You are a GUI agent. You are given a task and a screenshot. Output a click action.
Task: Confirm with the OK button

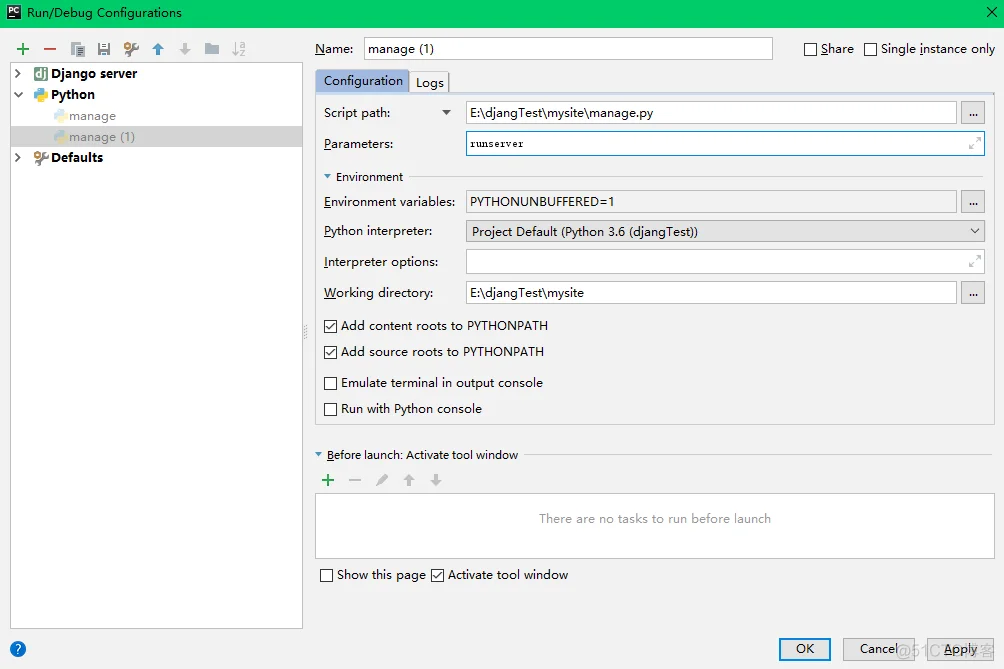pyautogui.click(x=805, y=649)
